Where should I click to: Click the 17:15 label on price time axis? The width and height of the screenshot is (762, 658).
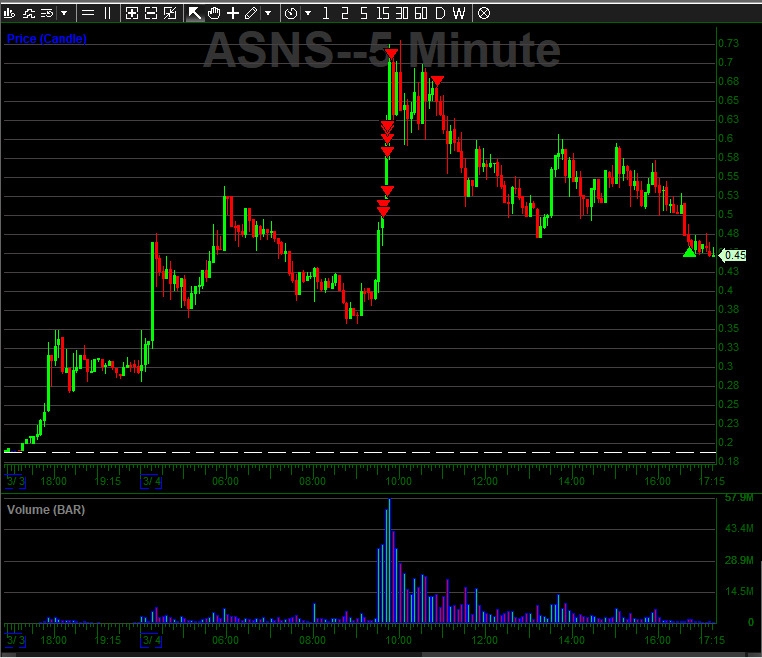711,482
